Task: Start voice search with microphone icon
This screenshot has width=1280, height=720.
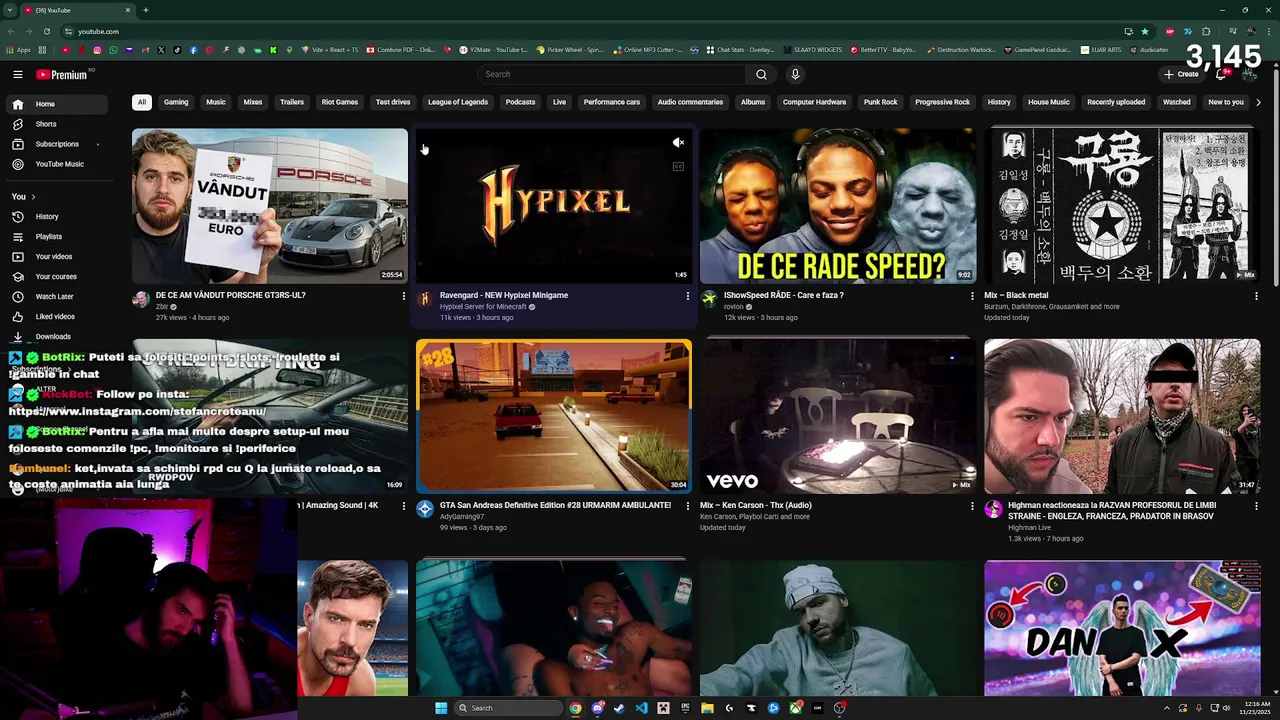Action: (795, 74)
